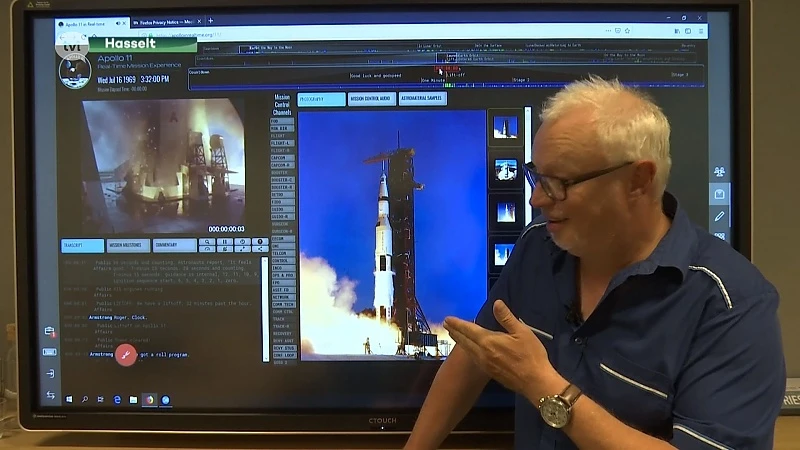Open the info icon in the toolbar

click(x=260, y=242)
